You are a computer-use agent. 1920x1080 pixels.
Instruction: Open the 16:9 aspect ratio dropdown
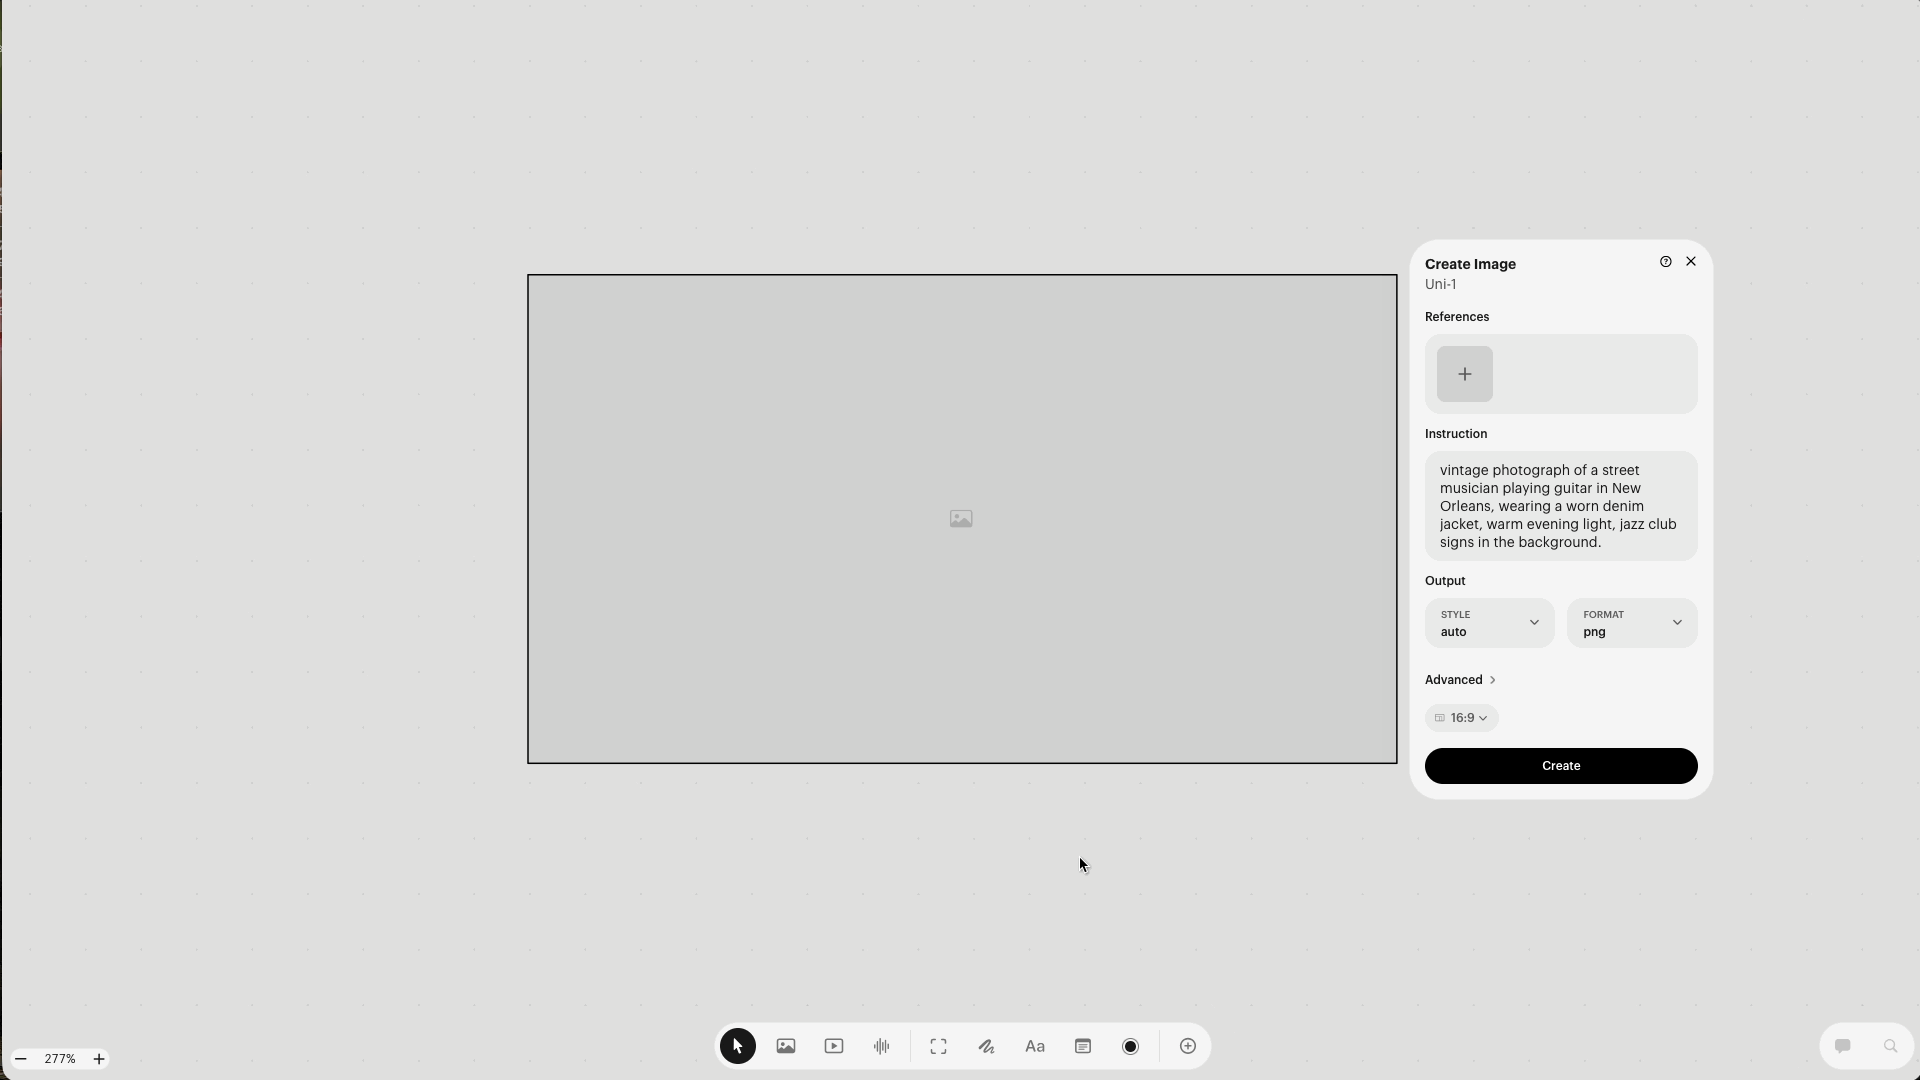pyautogui.click(x=1461, y=717)
